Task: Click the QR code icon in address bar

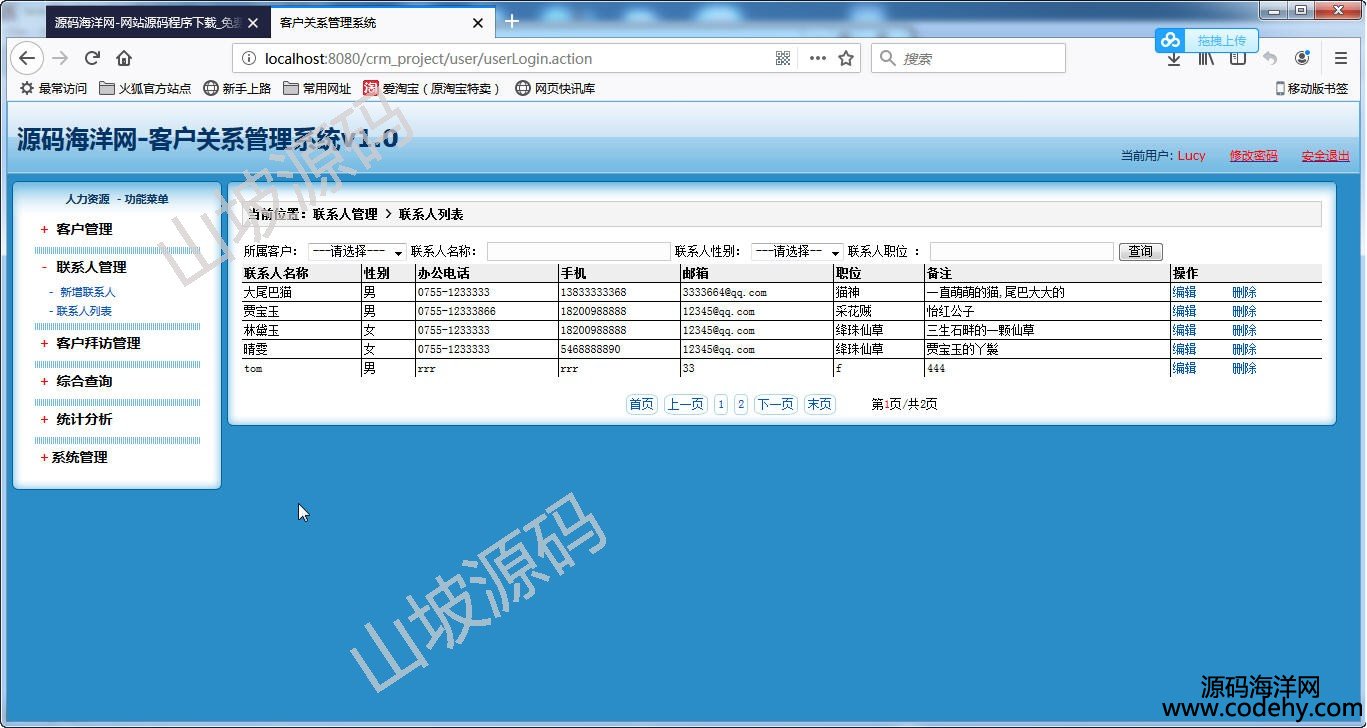Action: click(x=783, y=58)
